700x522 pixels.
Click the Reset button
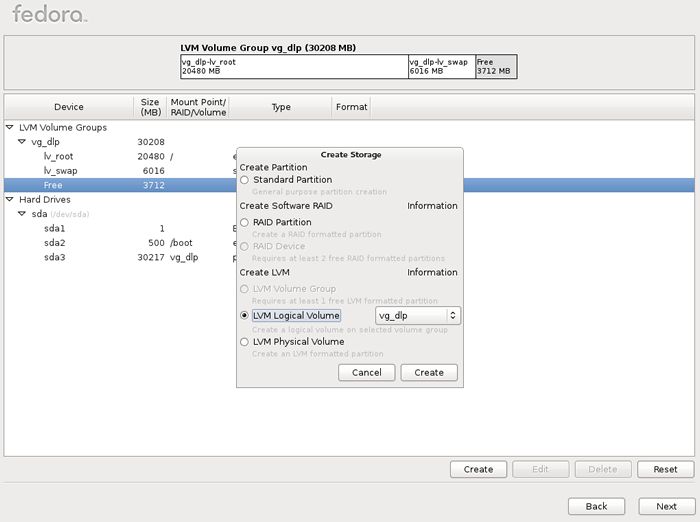coord(665,469)
